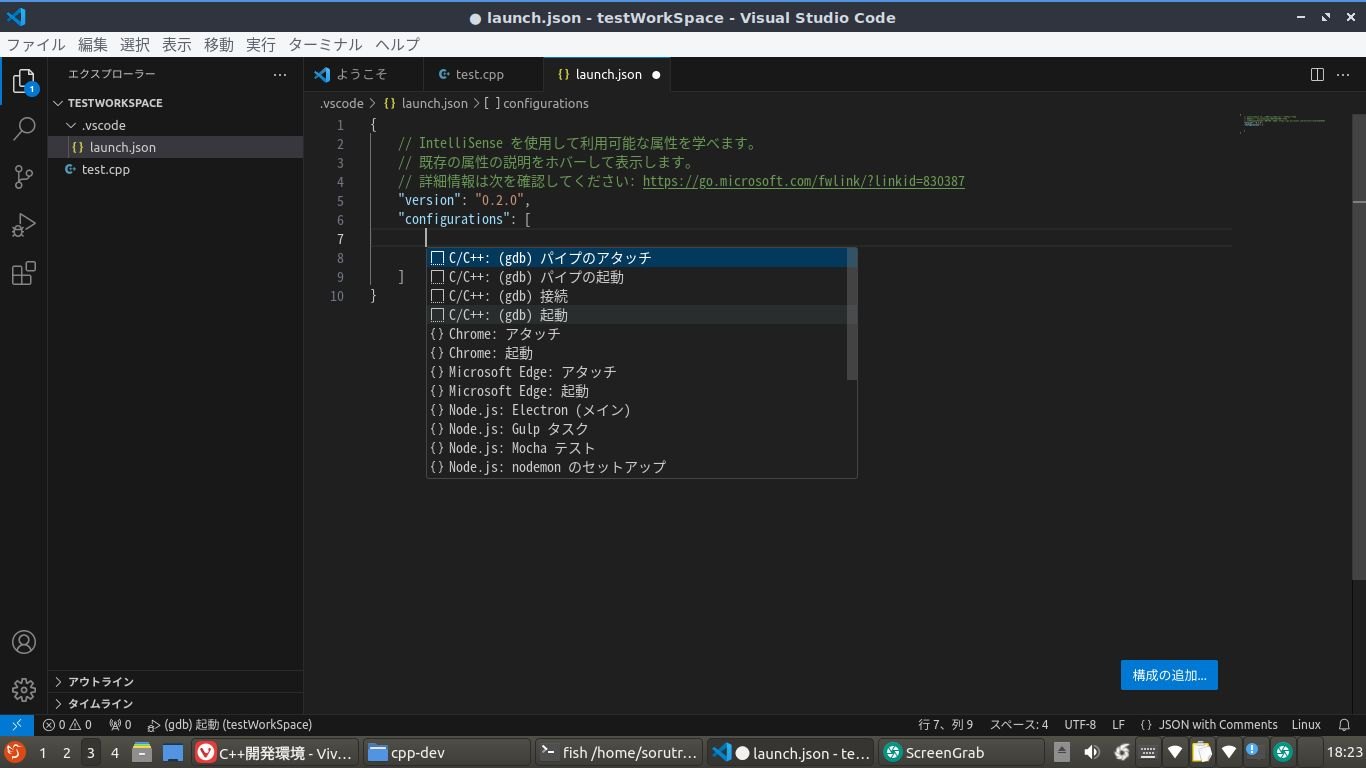Image resolution: width=1366 pixels, height=768 pixels.
Task: Choose Node.js: Mocha テスト suggestion
Action: coord(636,448)
